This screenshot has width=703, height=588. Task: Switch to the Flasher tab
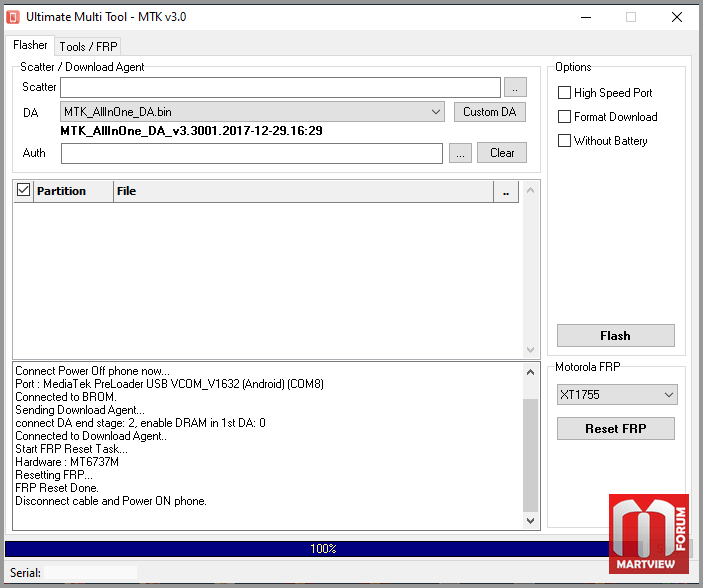click(x=30, y=45)
